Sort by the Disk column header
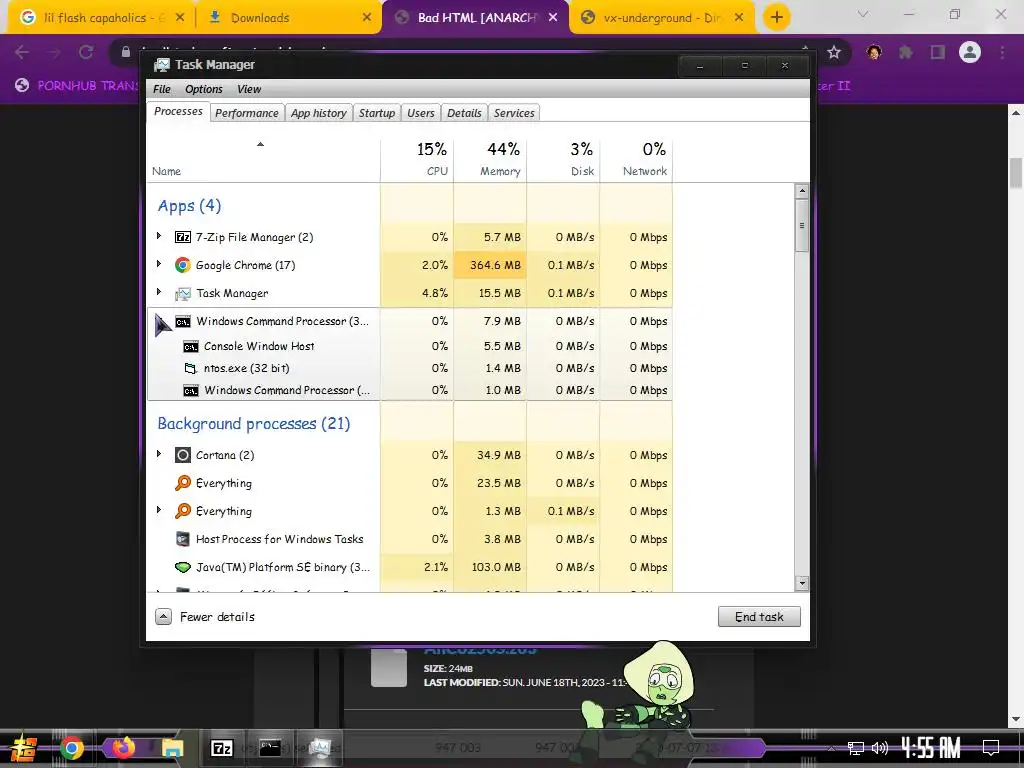Viewport: 1024px width, 768px height. click(x=563, y=159)
